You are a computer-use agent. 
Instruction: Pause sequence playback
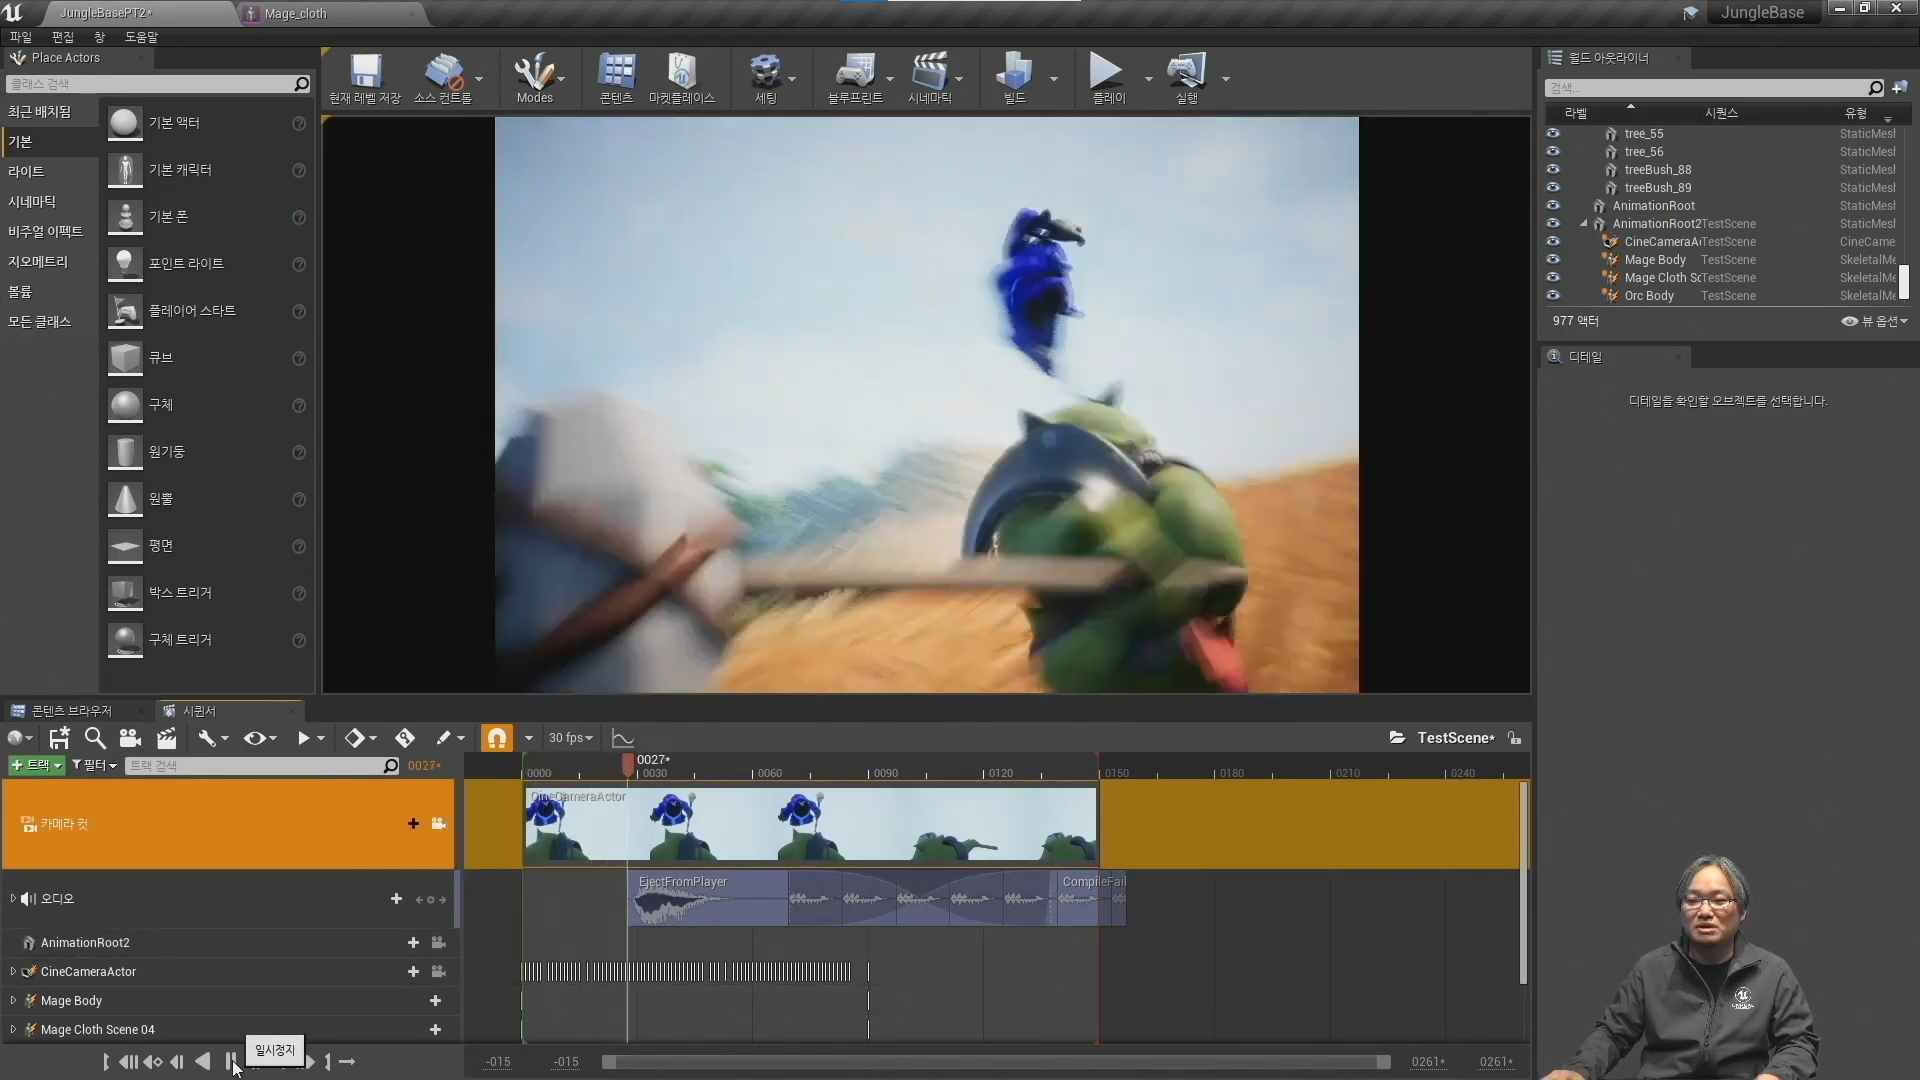231,1061
